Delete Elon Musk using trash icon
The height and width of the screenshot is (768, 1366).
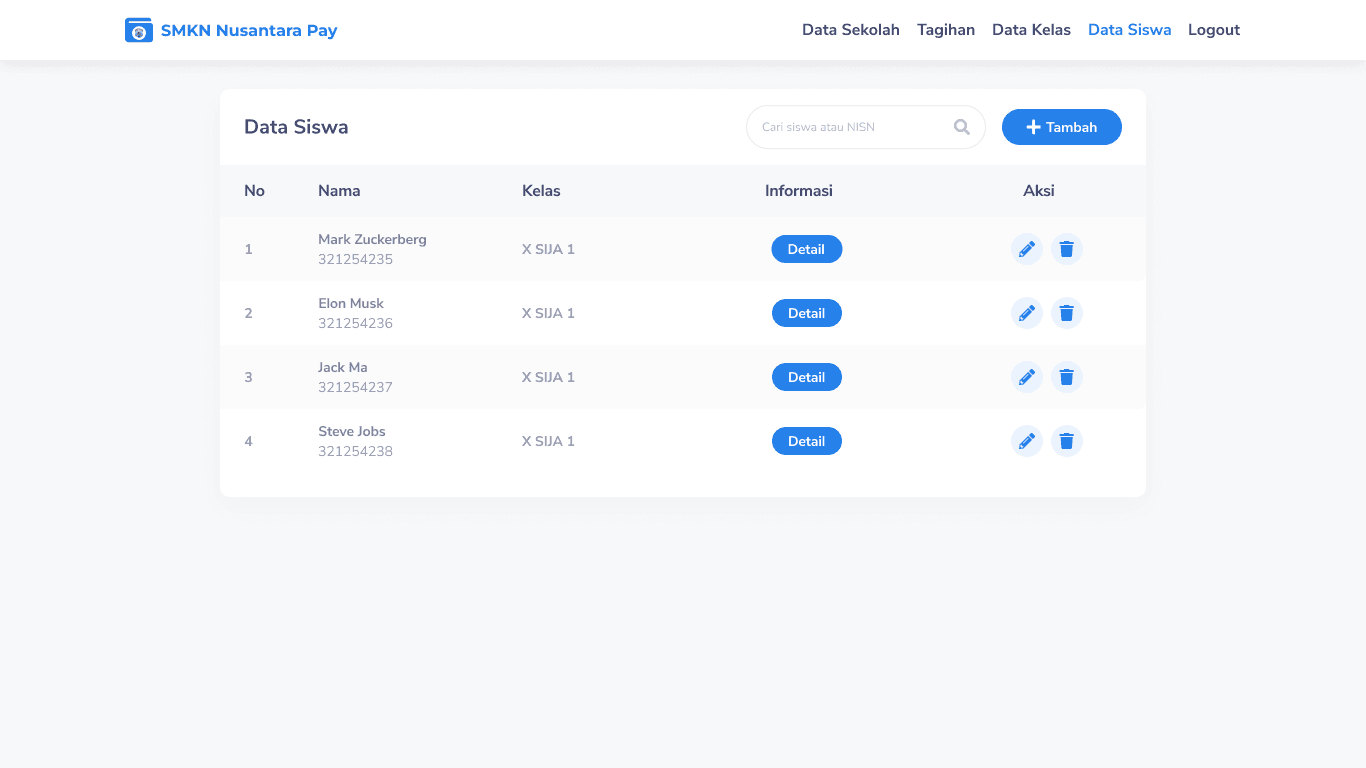point(1067,313)
